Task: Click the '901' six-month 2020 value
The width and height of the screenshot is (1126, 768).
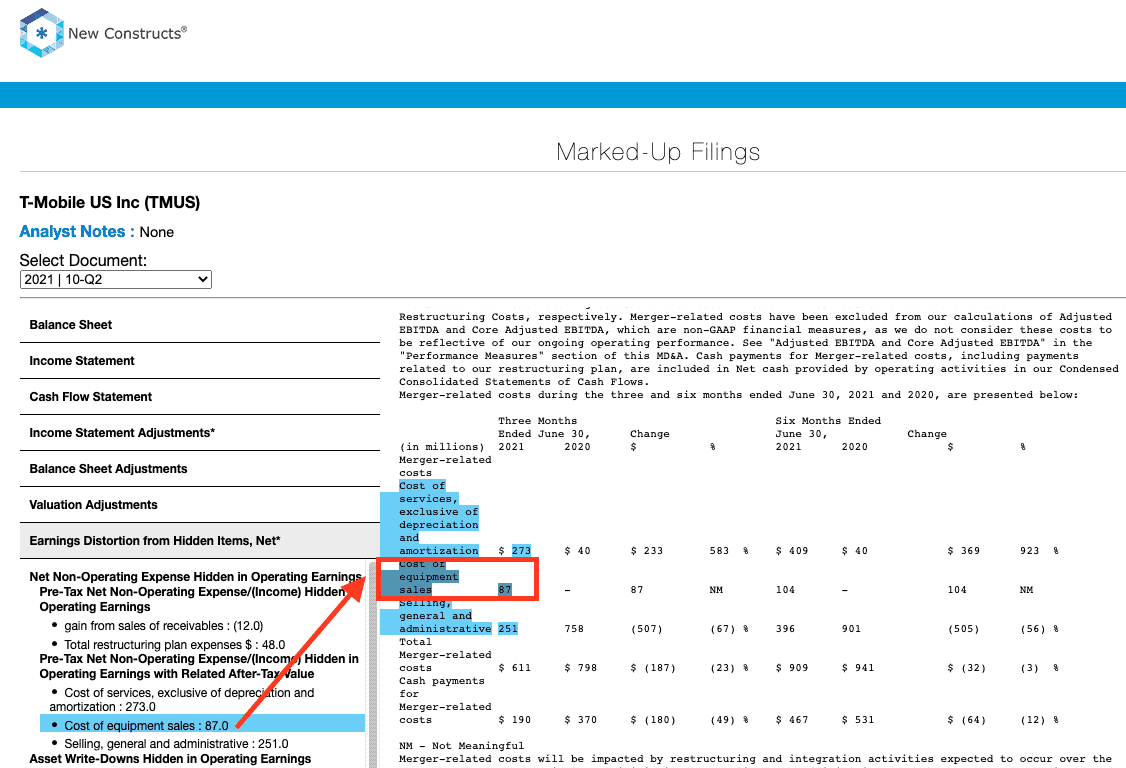Action: [x=852, y=629]
